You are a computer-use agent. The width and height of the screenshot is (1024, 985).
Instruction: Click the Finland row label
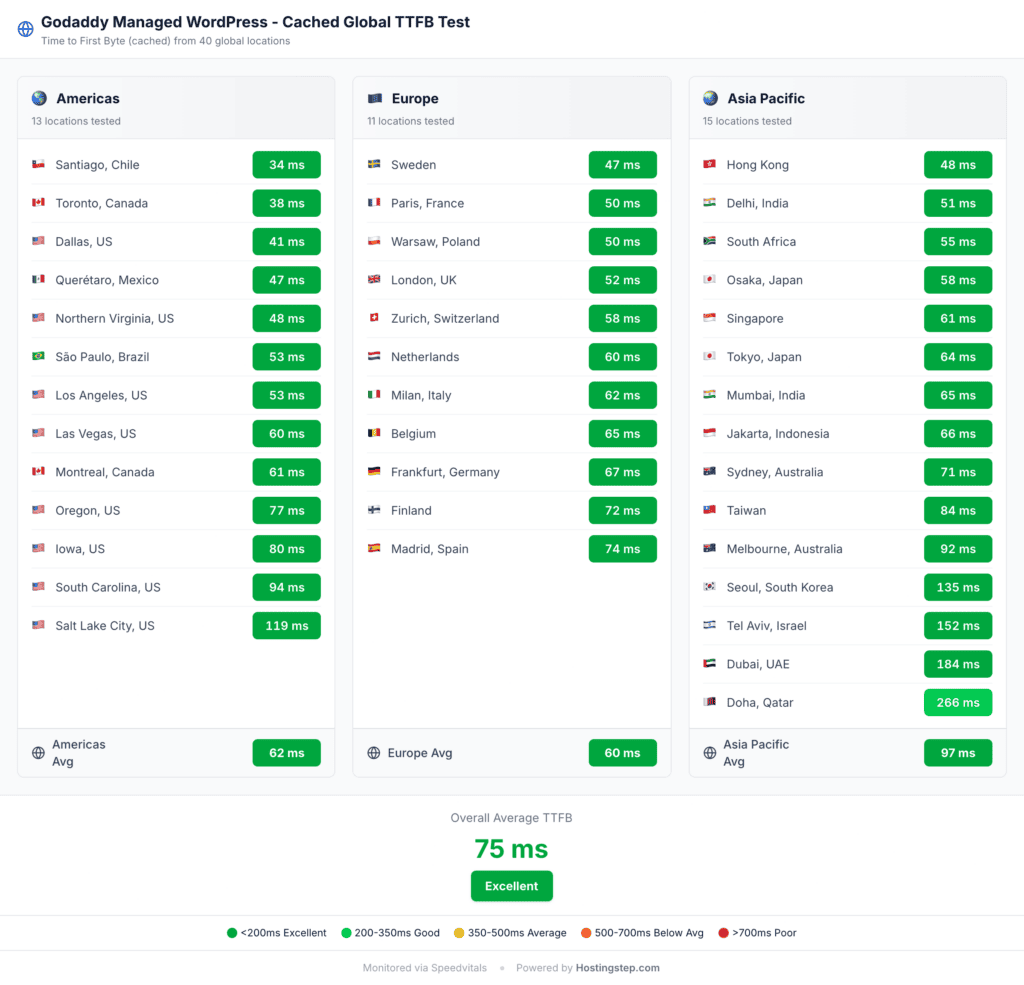point(411,510)
